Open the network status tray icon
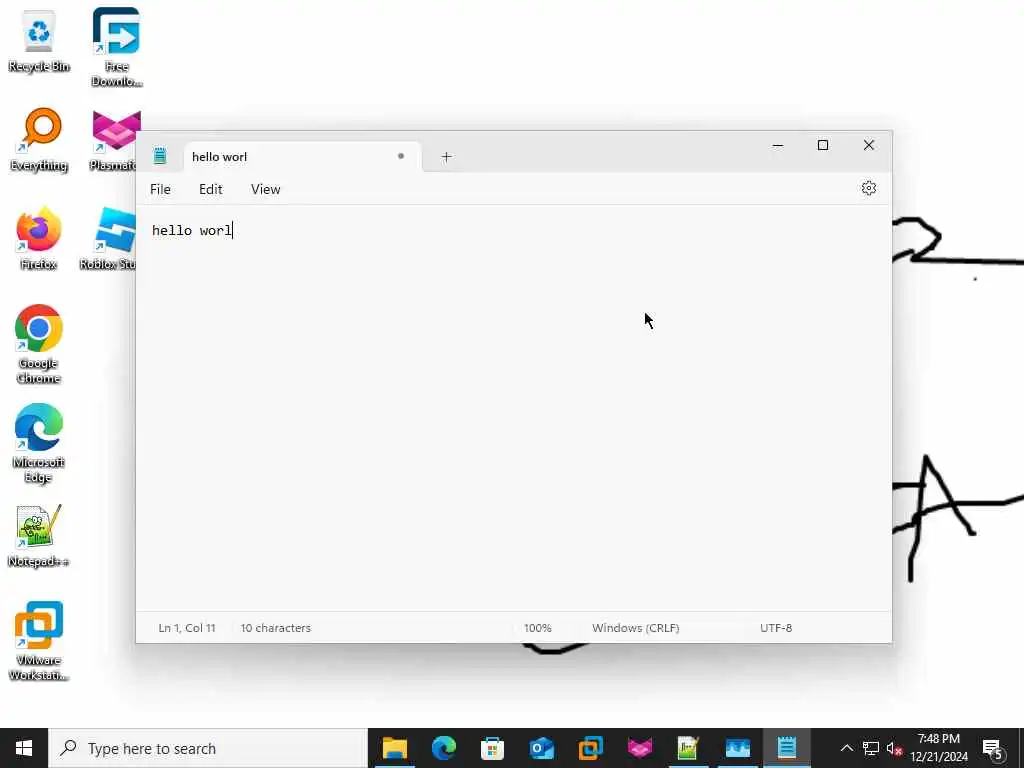The height and width of the screenshot is (768, 1024). tap(870, 748)
